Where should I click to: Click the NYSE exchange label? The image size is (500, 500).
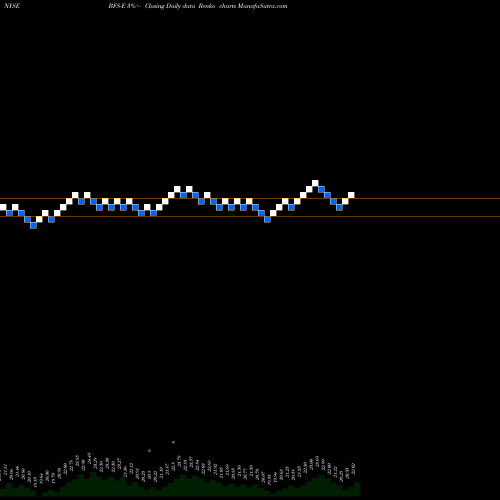point(12,6)
